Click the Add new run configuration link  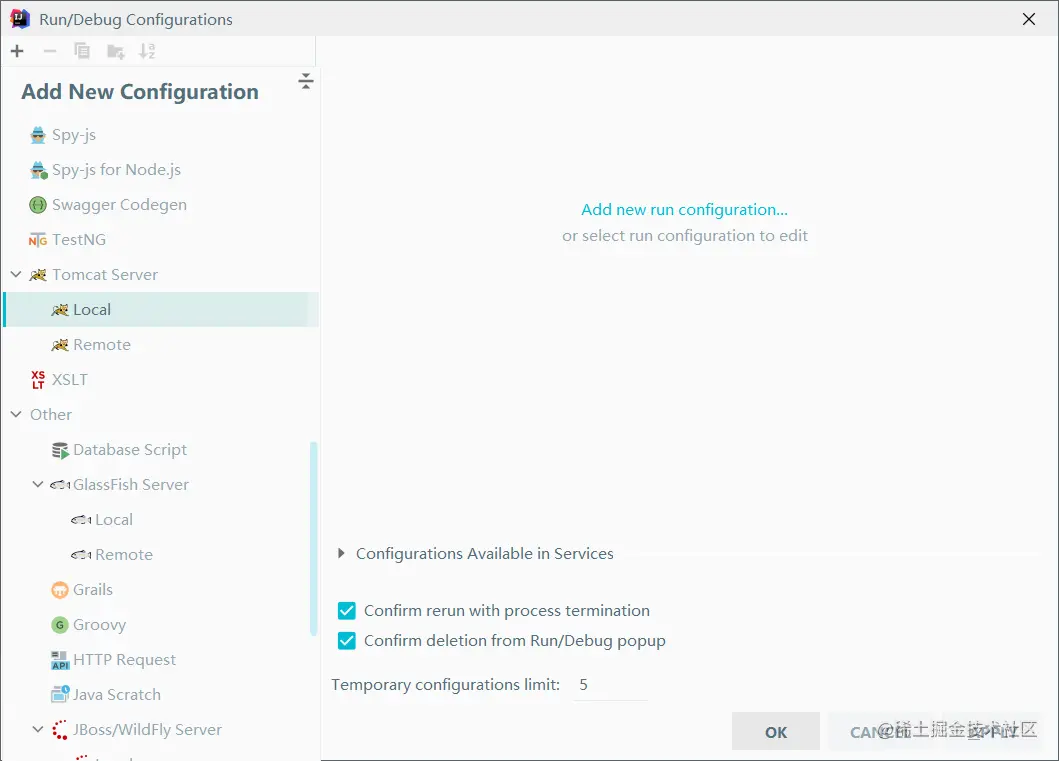pos(684,210)
